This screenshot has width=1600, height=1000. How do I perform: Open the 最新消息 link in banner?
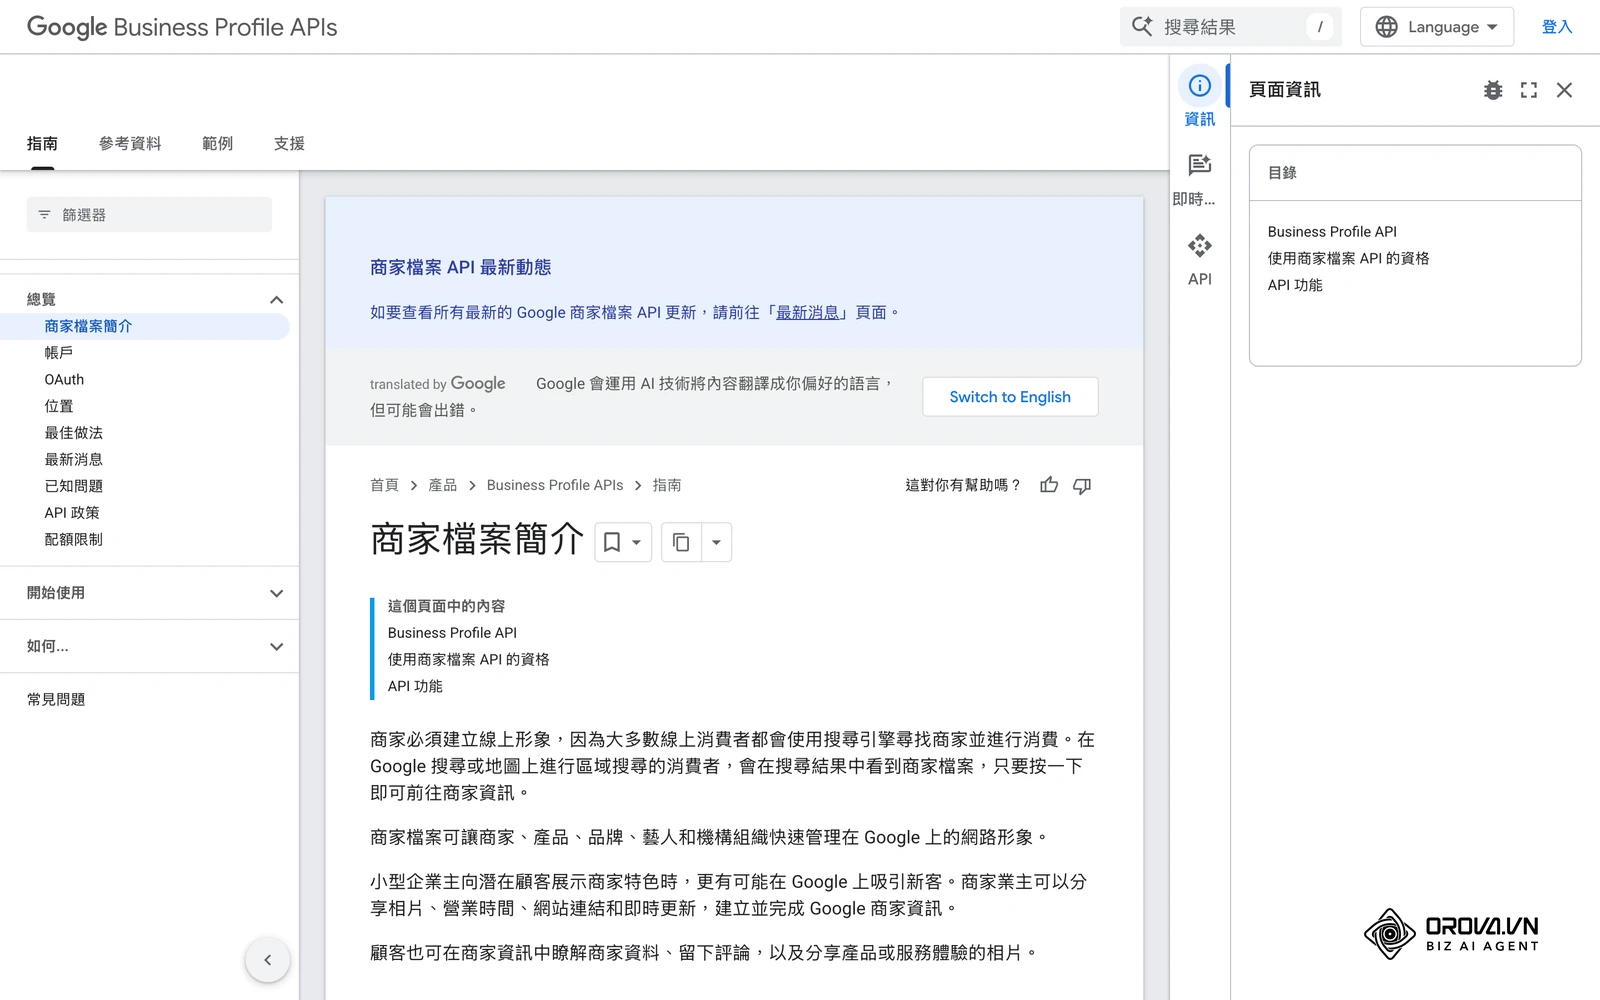click(x=807, y=312)
